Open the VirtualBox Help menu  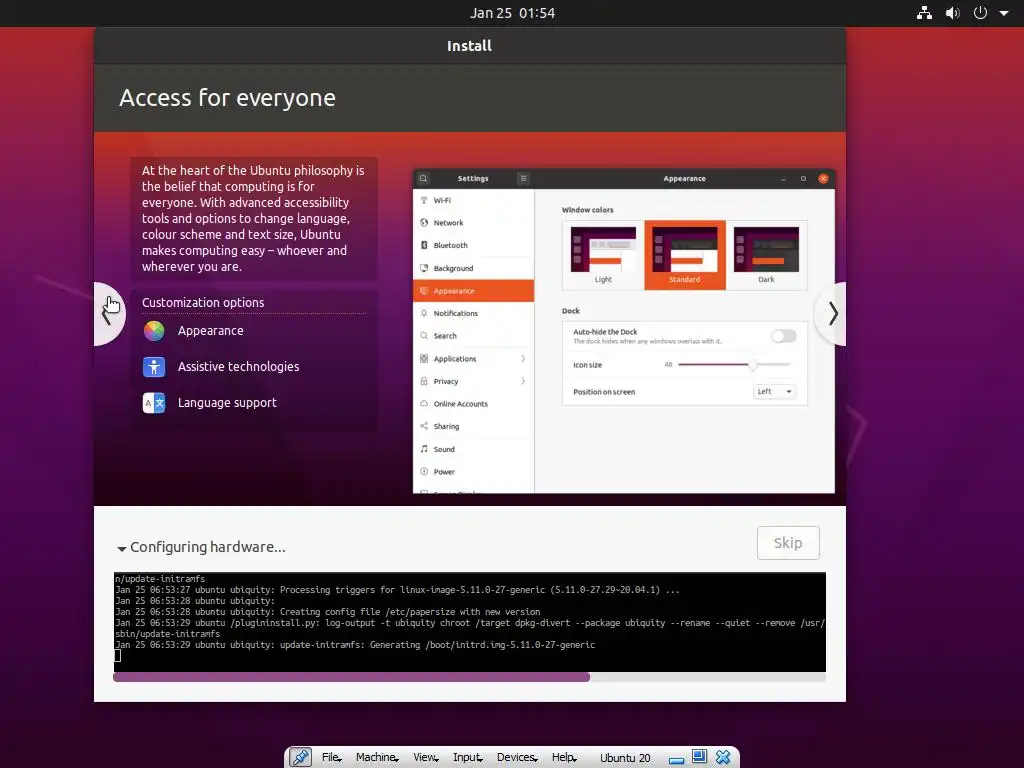tap(564, 758)
